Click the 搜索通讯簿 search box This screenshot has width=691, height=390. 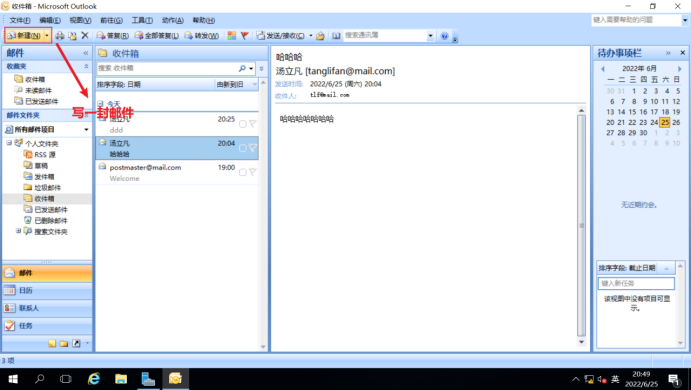click(x=385, y=35)
